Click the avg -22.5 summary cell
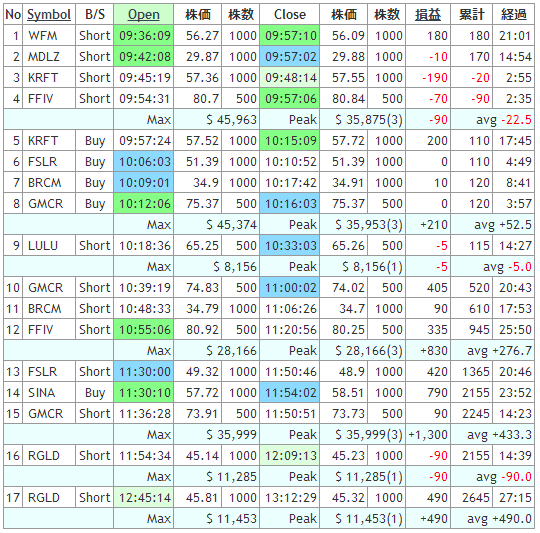This screenshot has height=533, width=540. 492,119
